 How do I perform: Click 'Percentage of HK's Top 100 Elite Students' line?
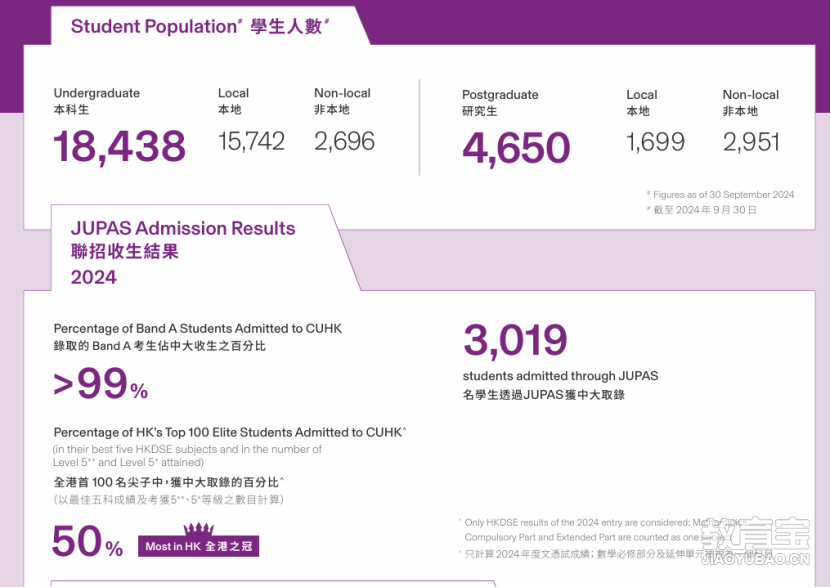(228, 433)
